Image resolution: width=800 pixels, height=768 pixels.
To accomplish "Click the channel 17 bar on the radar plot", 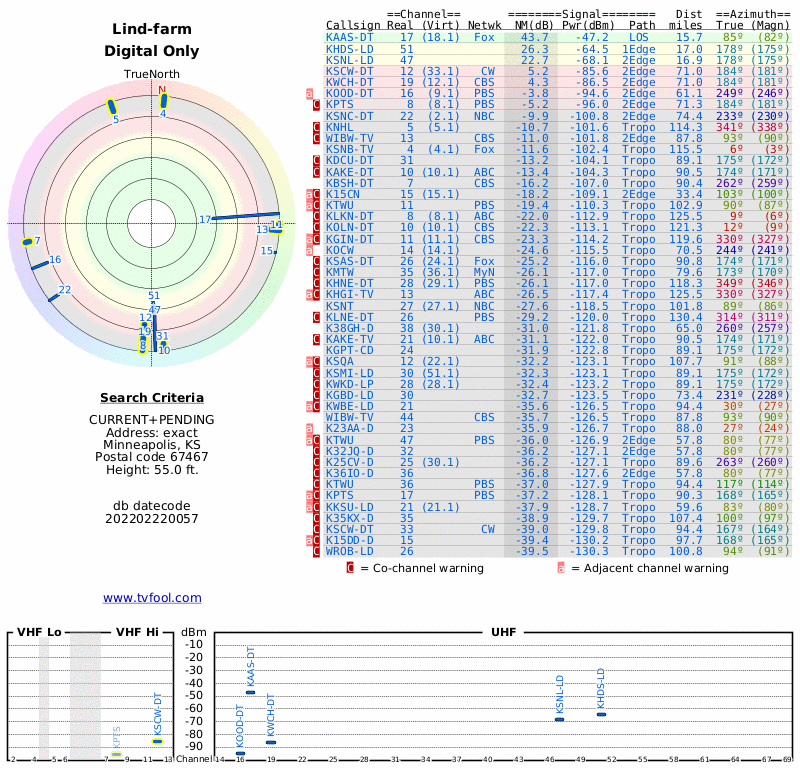I will pos(245,216).
